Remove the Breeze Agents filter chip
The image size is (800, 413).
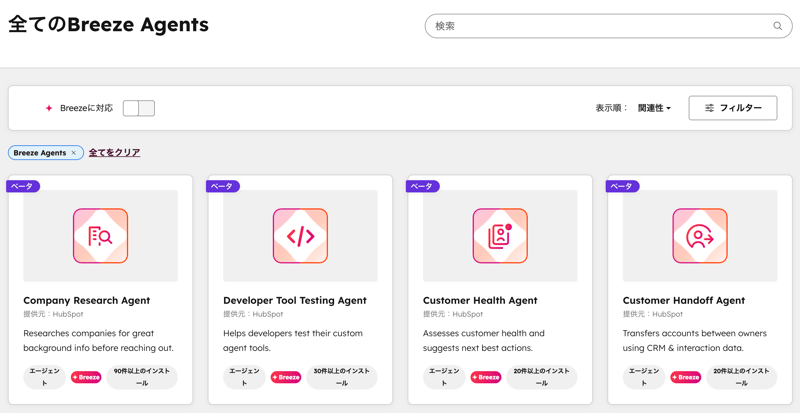[x=73, y=153]
